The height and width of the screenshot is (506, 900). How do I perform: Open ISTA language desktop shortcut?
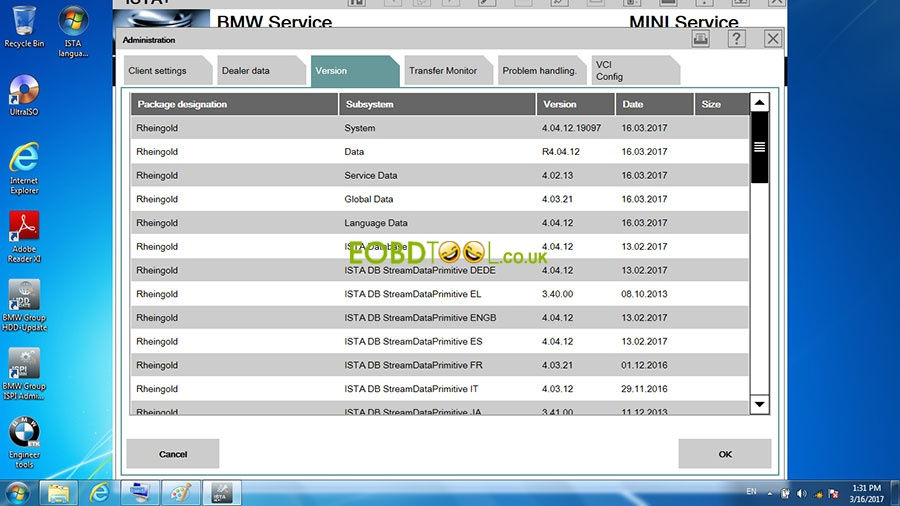click(x=73, y=32)
